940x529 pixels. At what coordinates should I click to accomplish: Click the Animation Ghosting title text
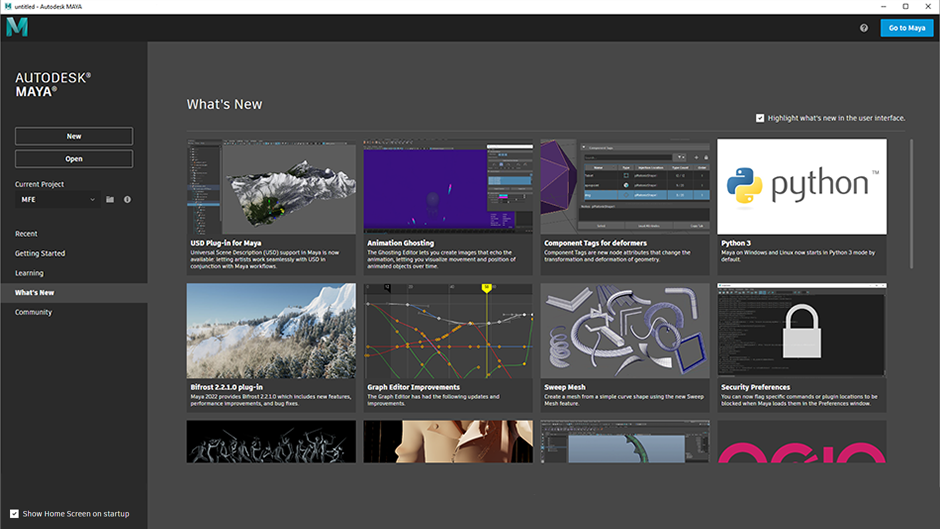(x=400, y=243)
